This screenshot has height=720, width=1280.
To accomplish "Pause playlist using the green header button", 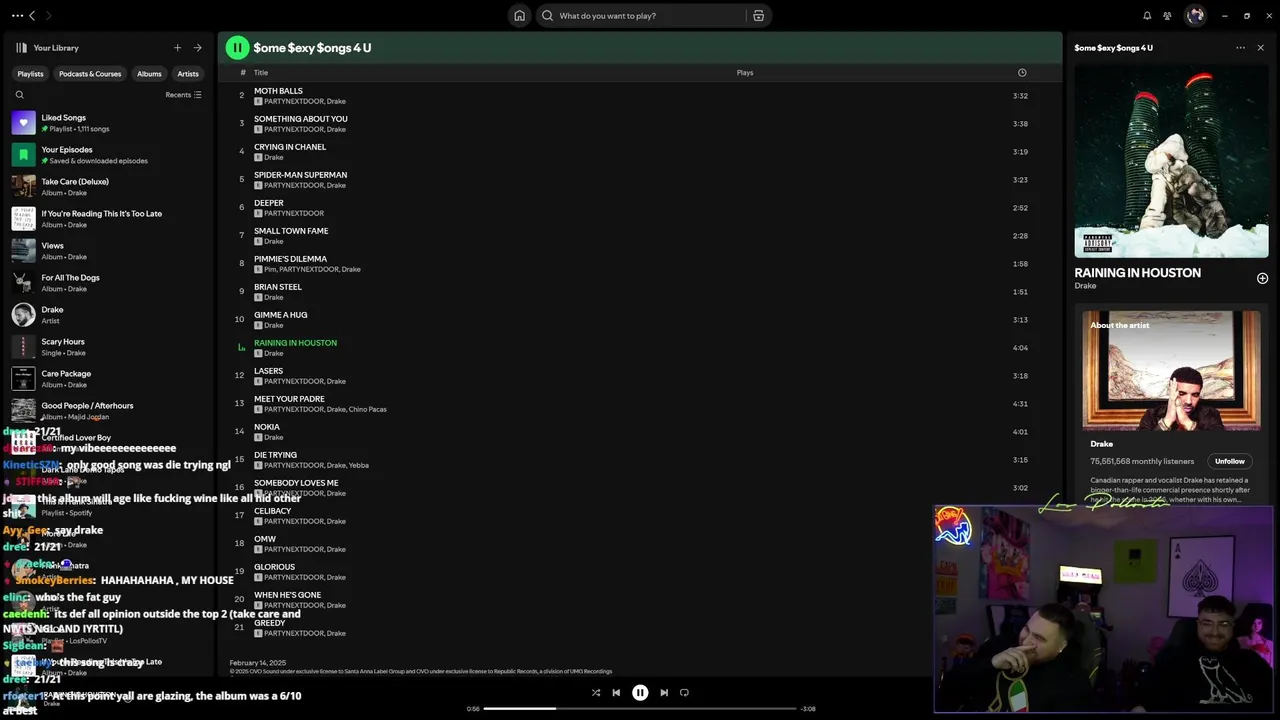I will coord(237,47).
